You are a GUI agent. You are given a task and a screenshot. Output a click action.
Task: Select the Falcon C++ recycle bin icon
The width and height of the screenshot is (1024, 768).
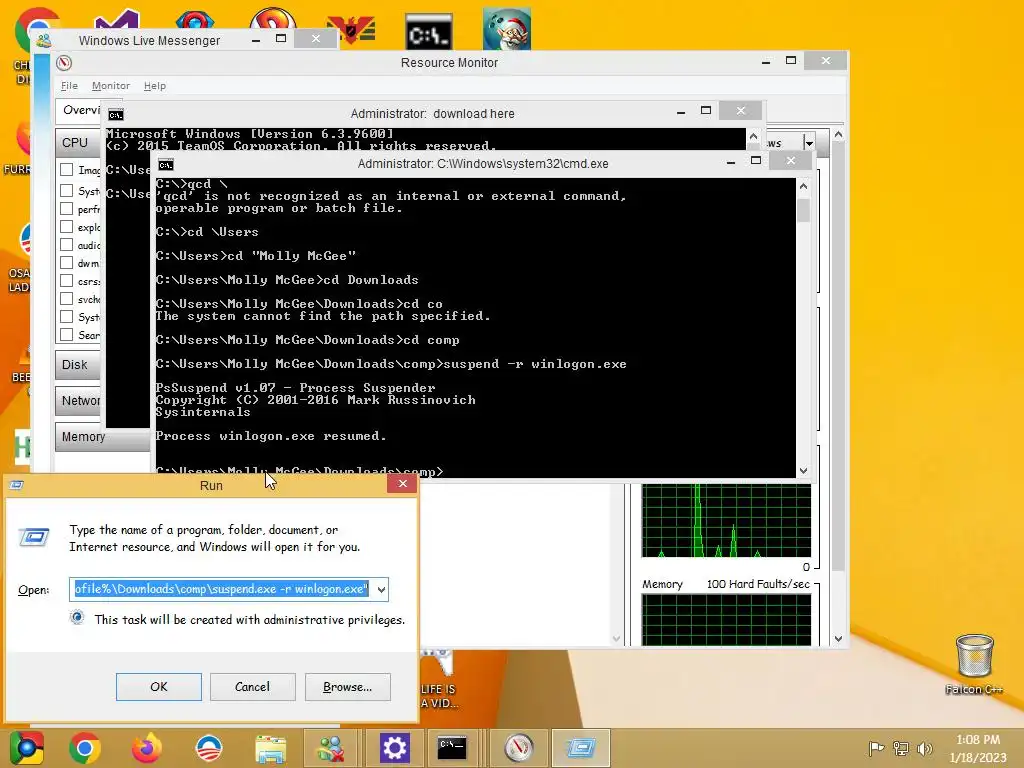974,664
